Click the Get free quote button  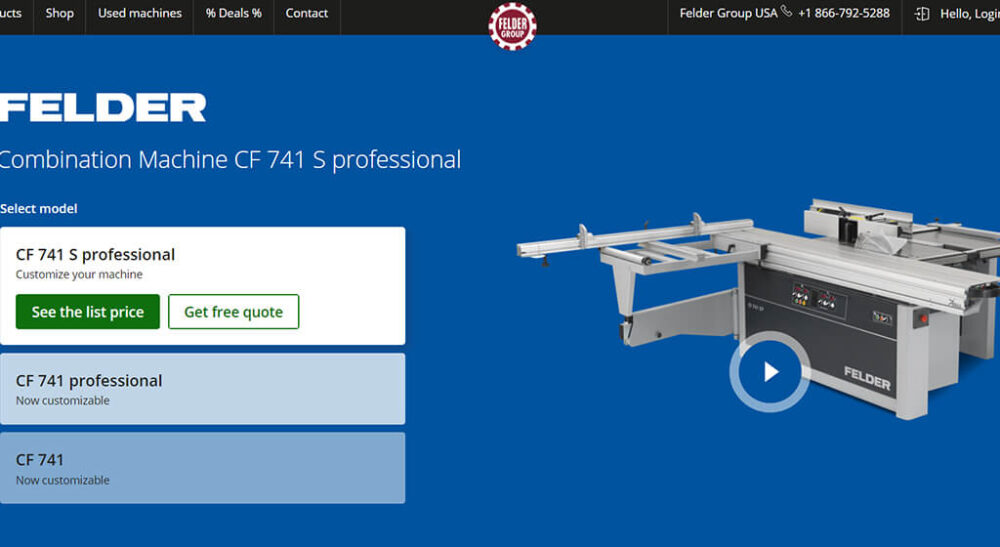pos(233,312)
